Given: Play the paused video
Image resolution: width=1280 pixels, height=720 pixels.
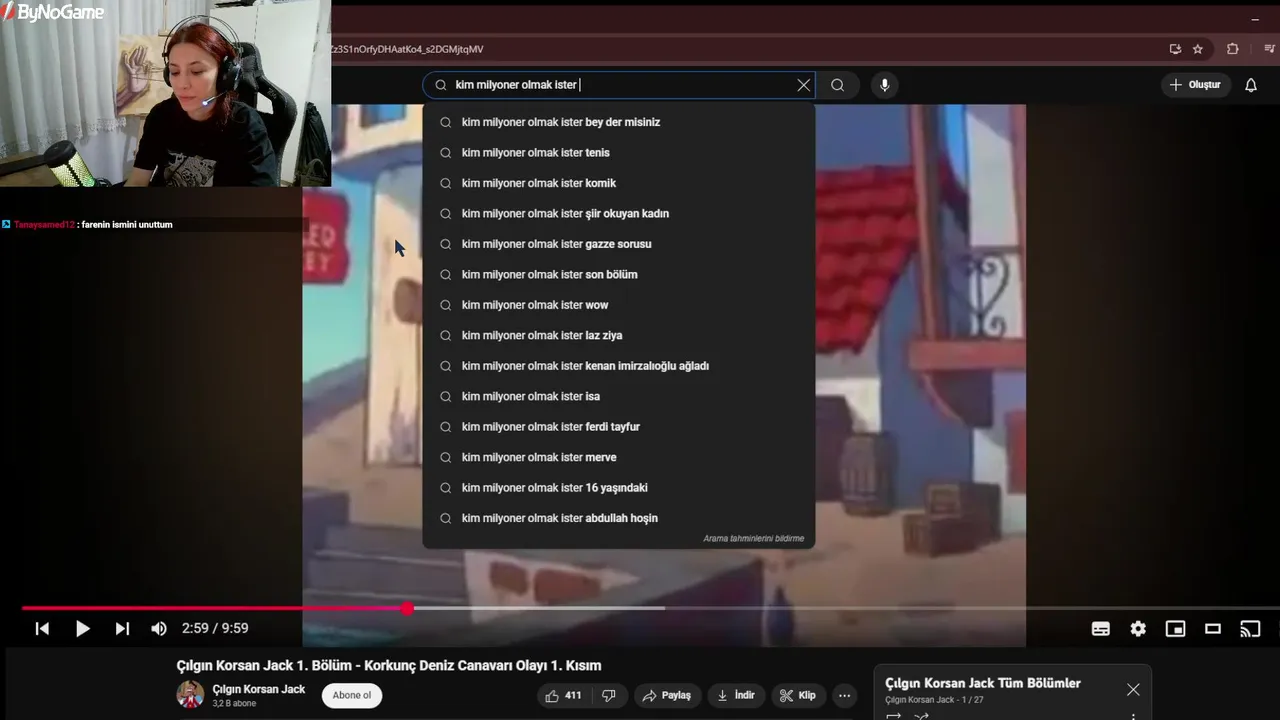Looking at the screenshot, I should click(x=82, y=629).
